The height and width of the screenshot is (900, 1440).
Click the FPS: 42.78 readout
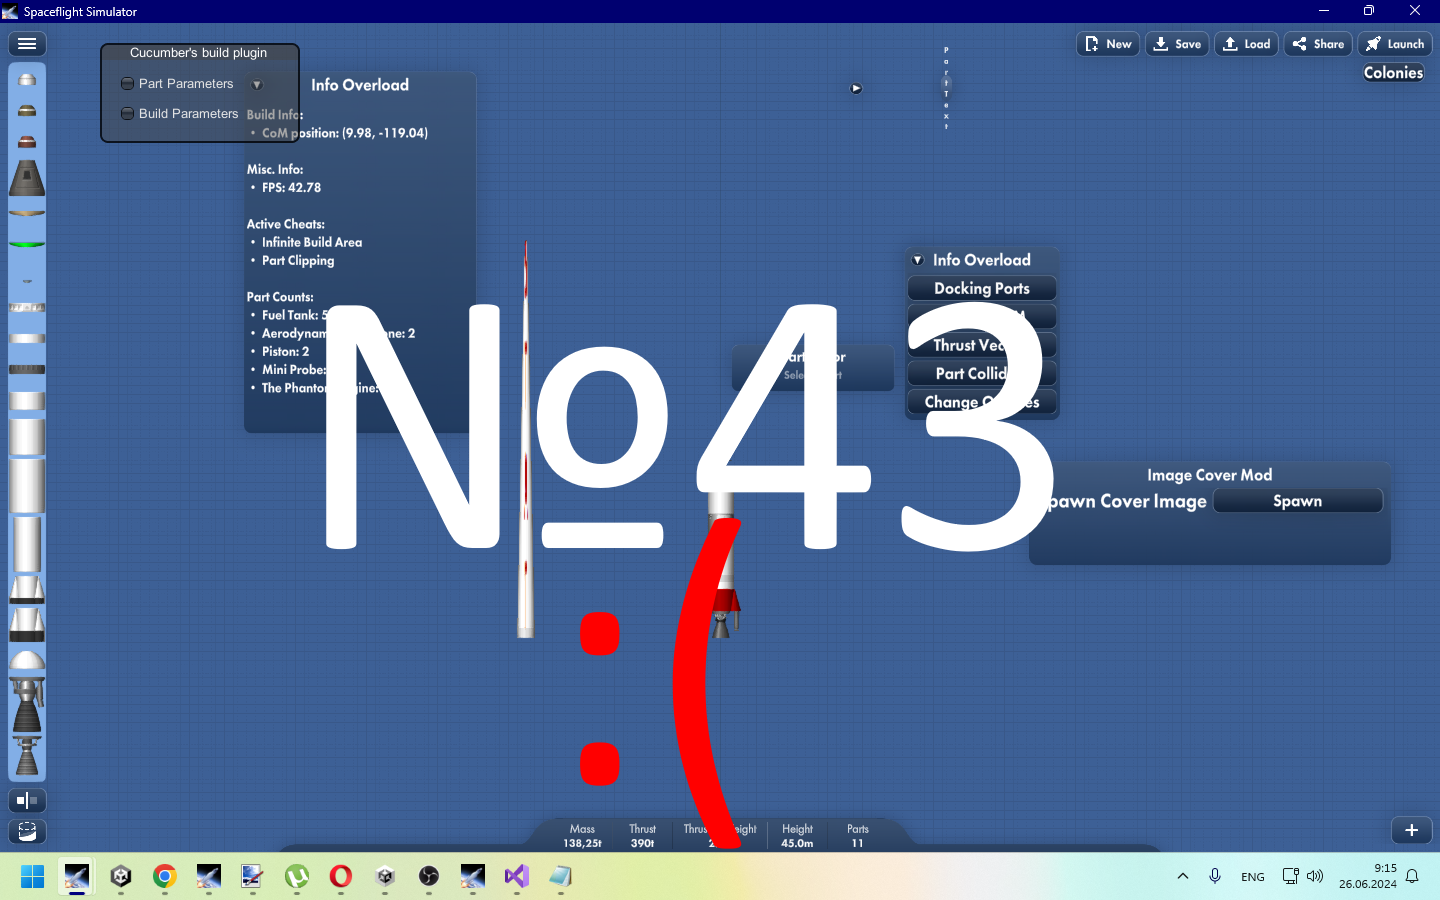point(291,188)
